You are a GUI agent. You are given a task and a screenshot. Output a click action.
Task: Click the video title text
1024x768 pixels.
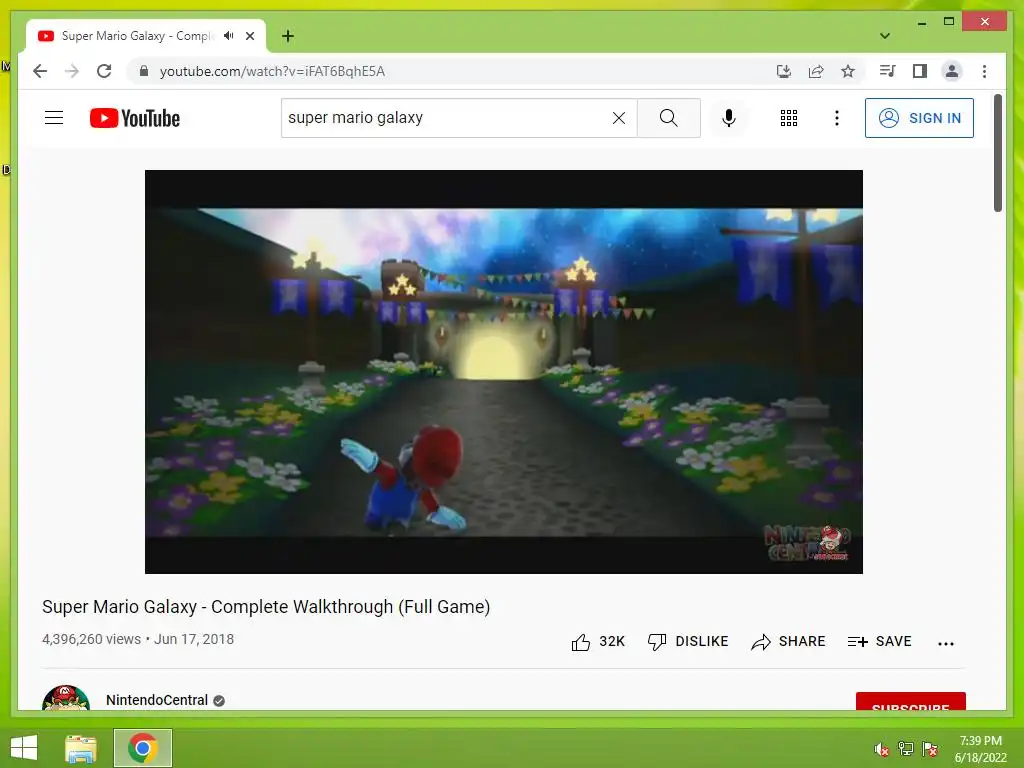pos(266,607)
